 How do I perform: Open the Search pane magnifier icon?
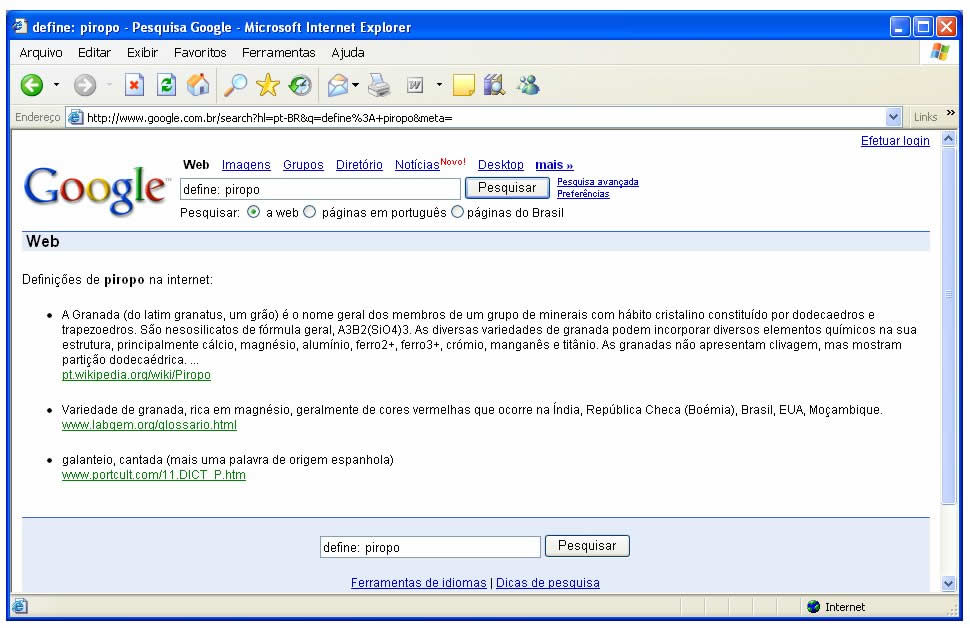tap(236, 85)
